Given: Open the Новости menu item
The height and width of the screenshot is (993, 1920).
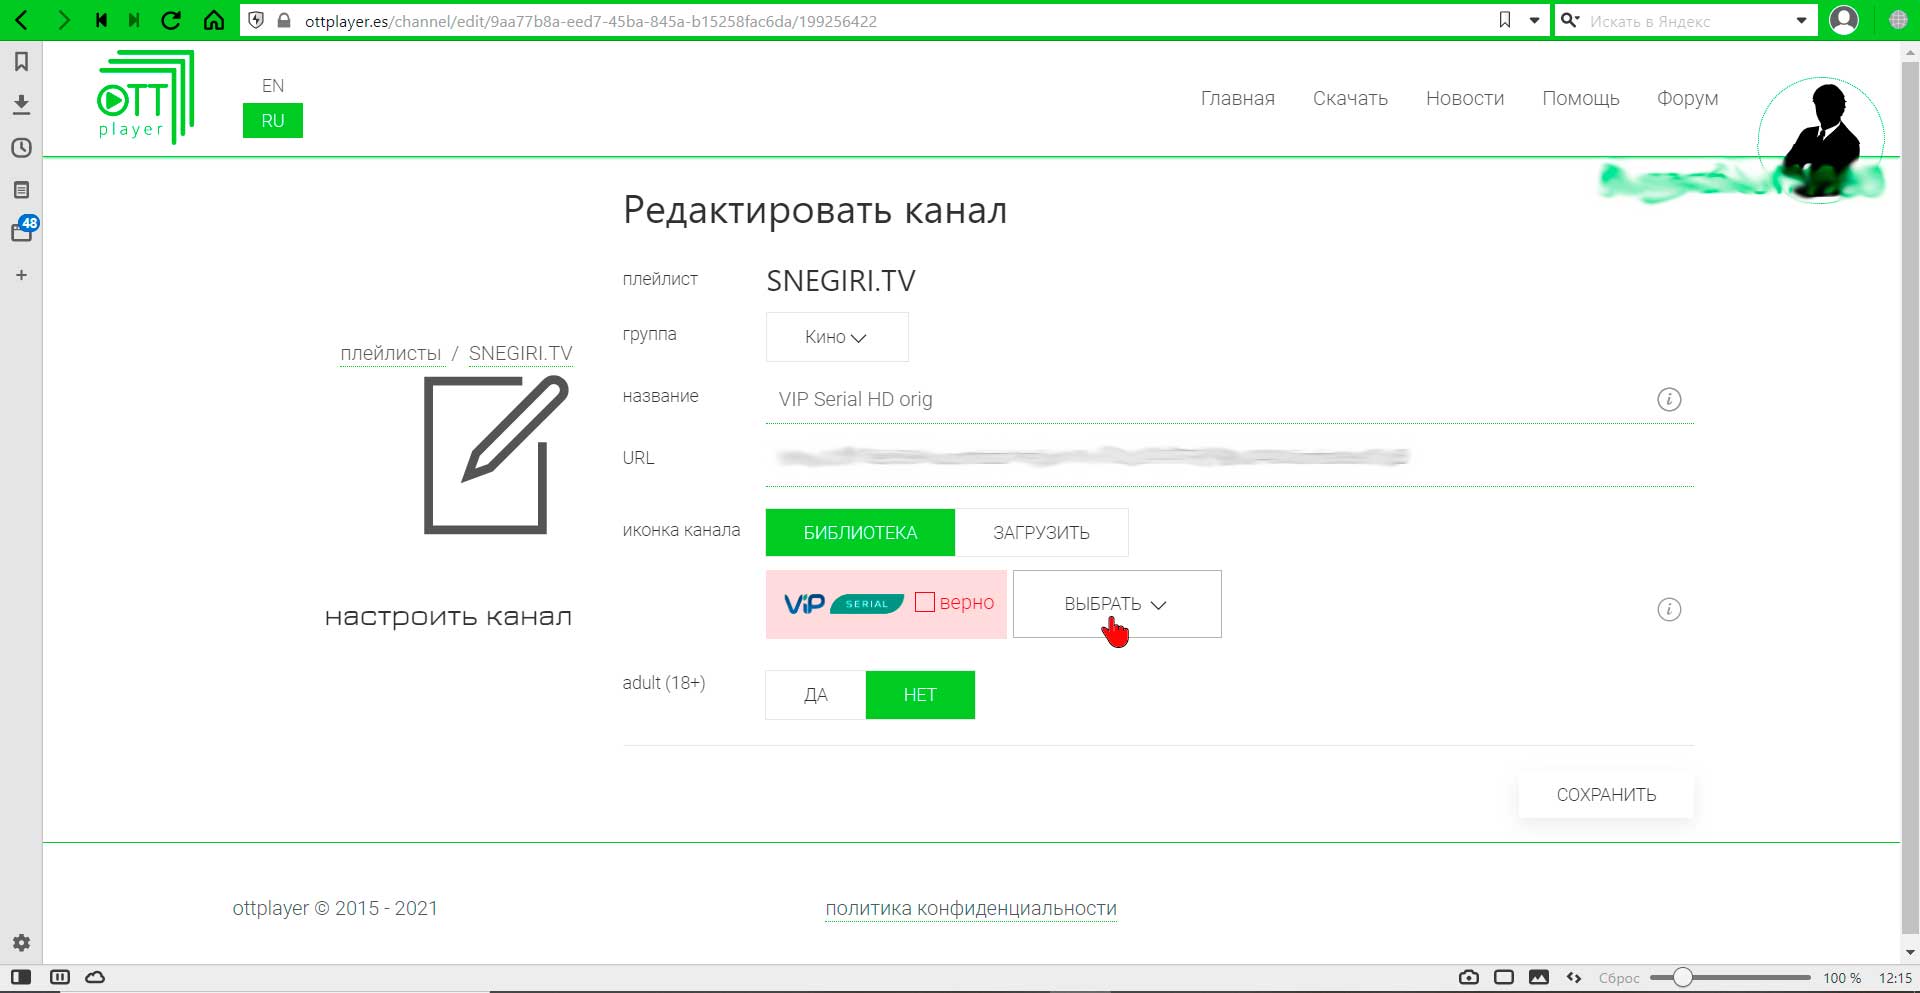Looking at the screenshot, I should pyautogui.click(x=1465, y=98).
